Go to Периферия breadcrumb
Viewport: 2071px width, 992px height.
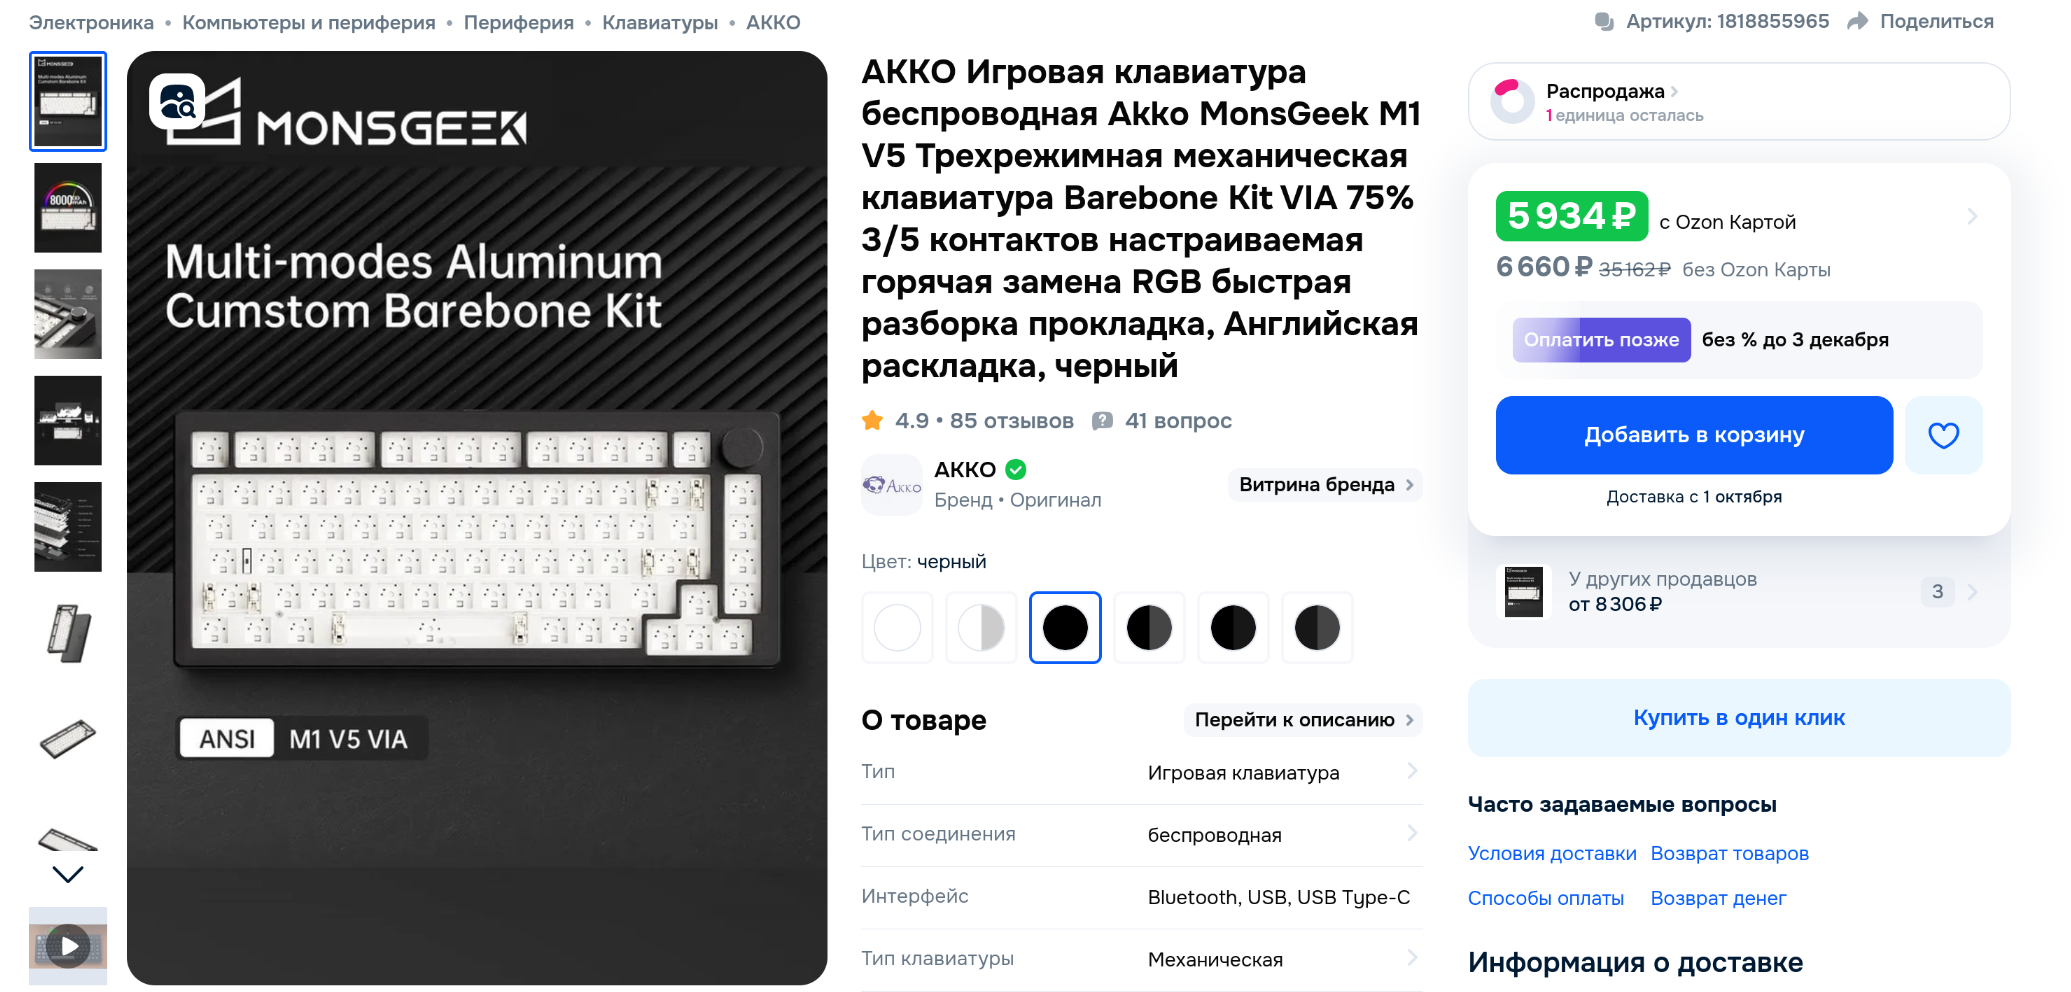[518, 22]
